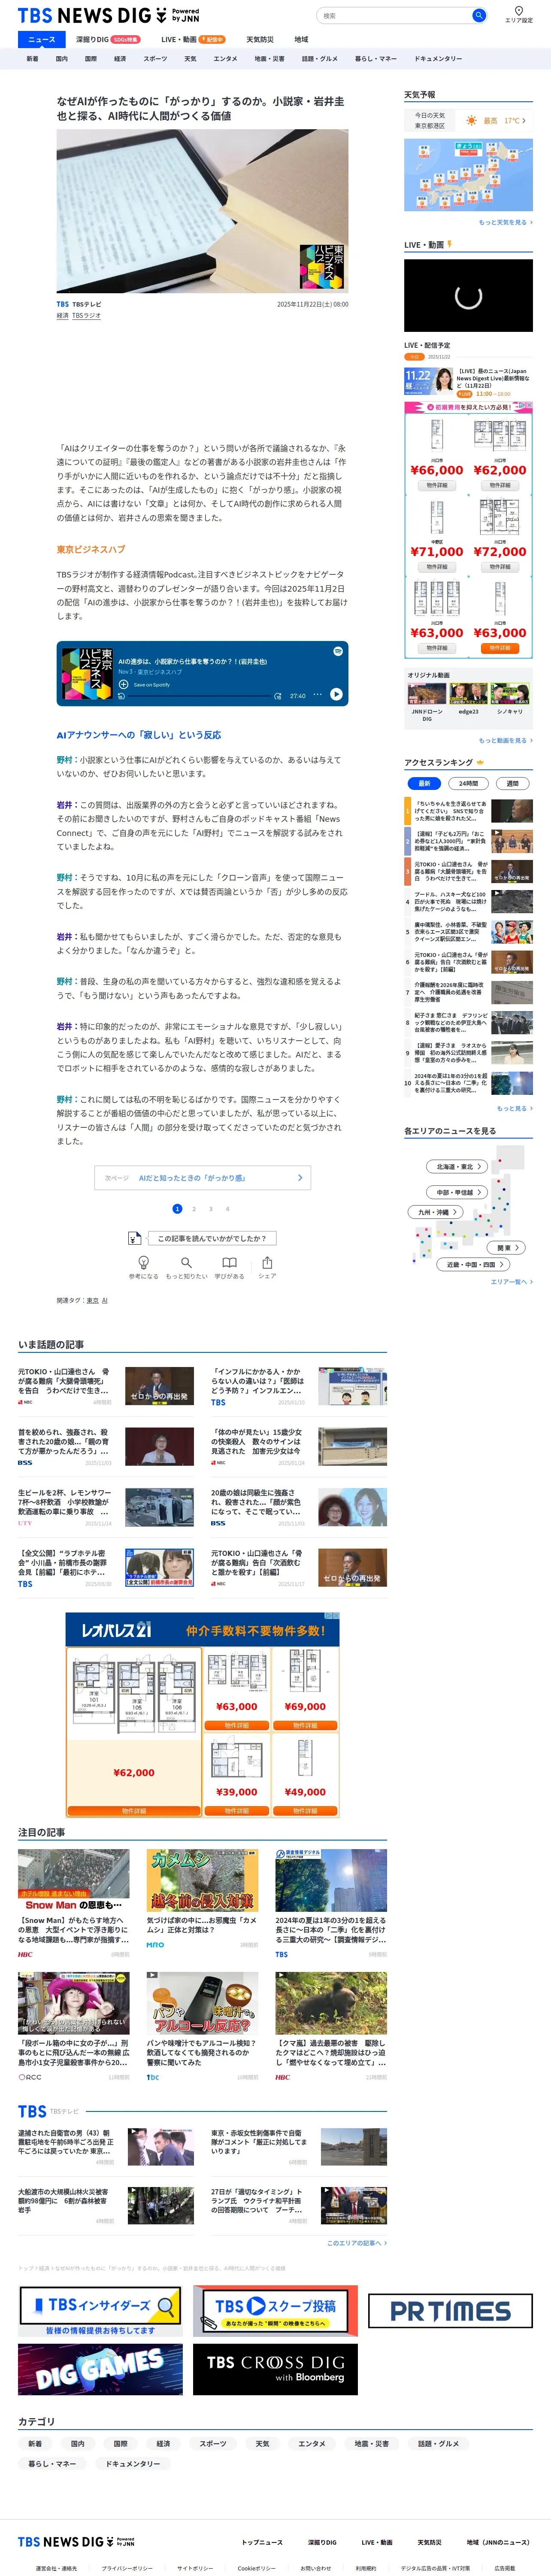Click TBSラジオ tag under article date
Image resolution: width=551 pixels, height=2576 pixels.
86,316
